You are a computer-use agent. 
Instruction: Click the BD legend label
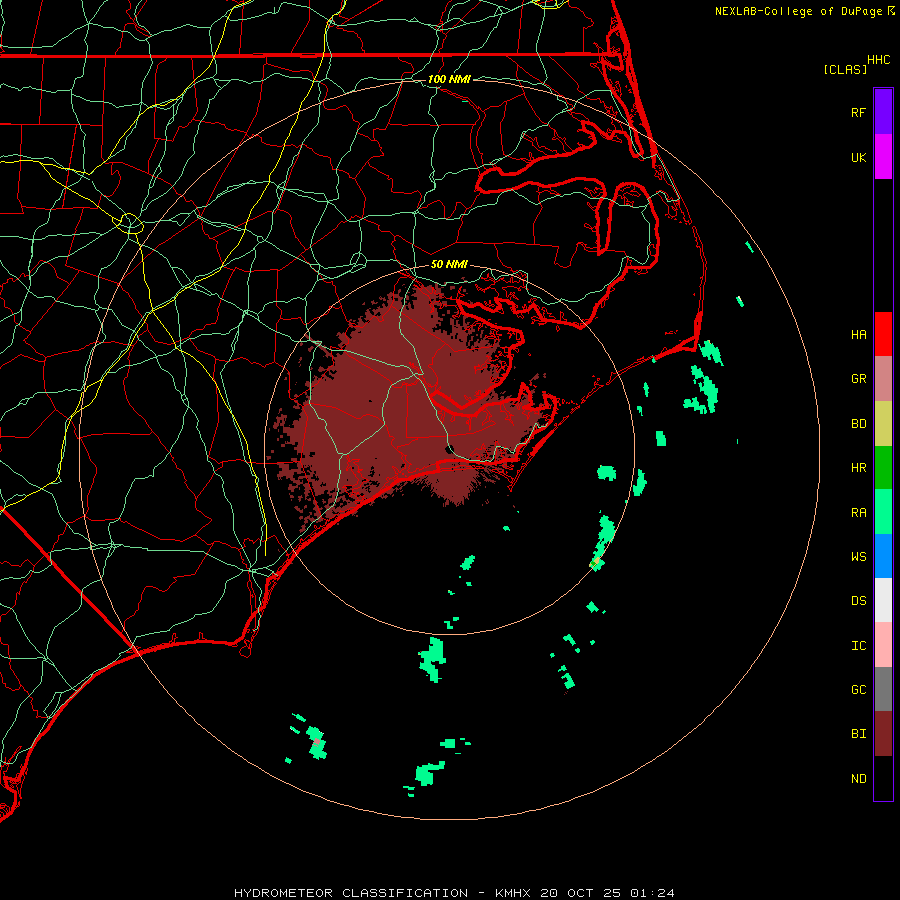858,424
